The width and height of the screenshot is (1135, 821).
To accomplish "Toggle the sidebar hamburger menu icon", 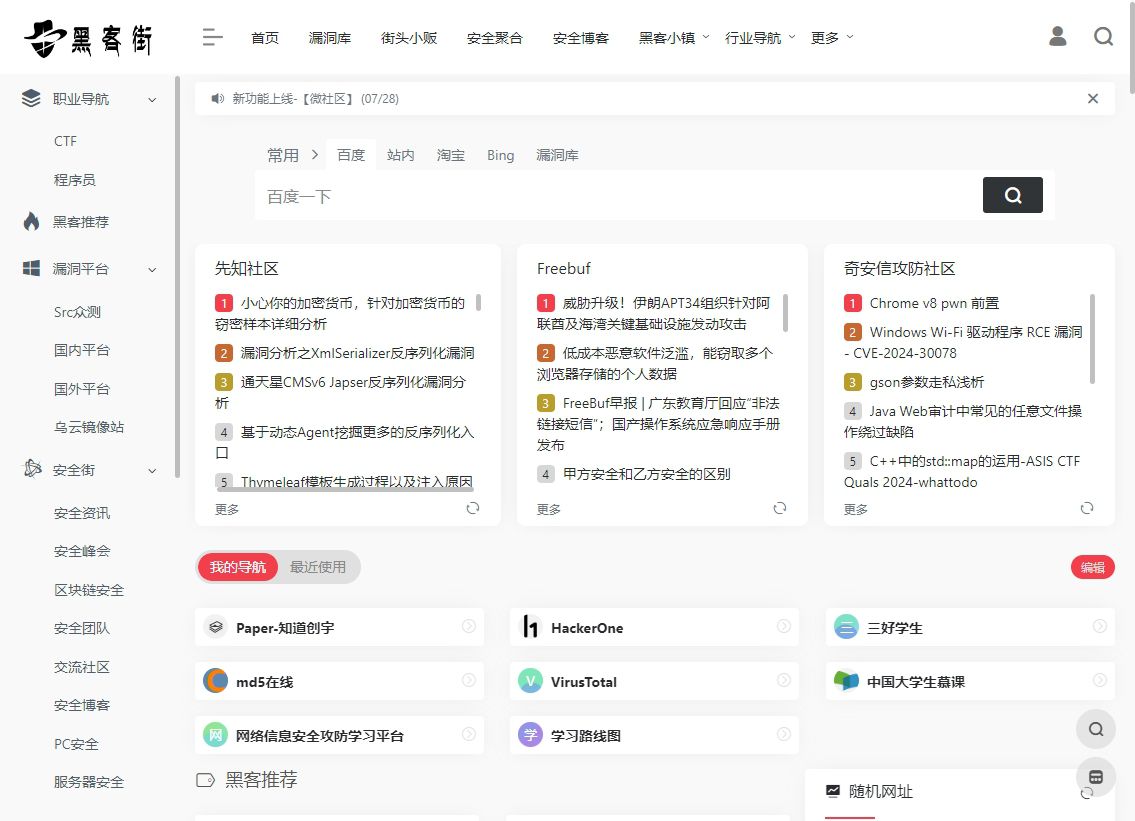I will pos(212,38).
